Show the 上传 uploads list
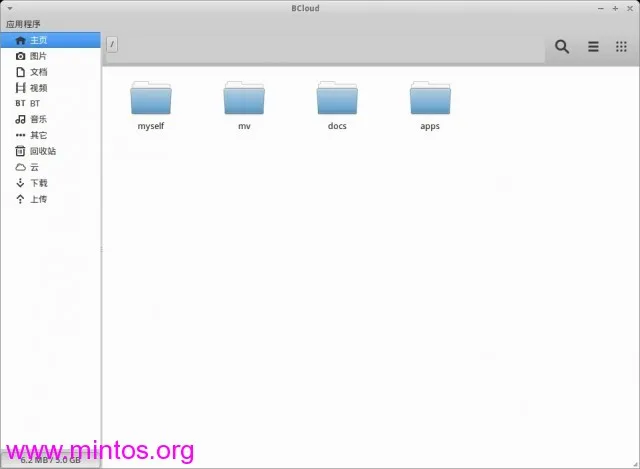The width and height of the screenshot is (640, 469). (x=51, y=199)
